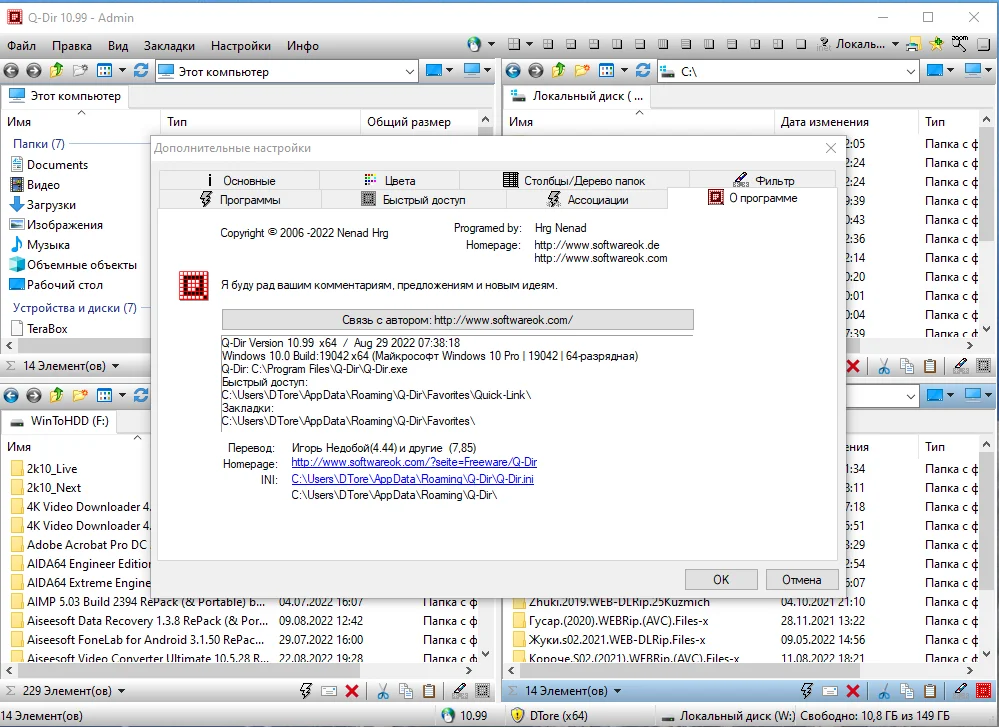The image size is (999, 727).
Task: Open the Инфо menu
Action: pos(303,46)
